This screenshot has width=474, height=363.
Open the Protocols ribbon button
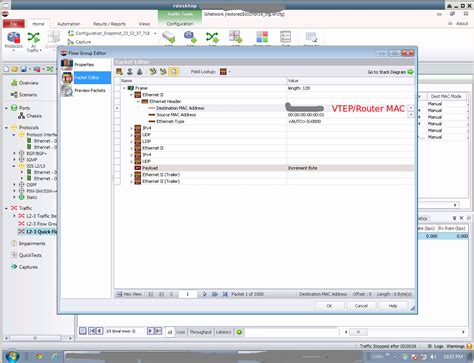[x=14, y=41]
